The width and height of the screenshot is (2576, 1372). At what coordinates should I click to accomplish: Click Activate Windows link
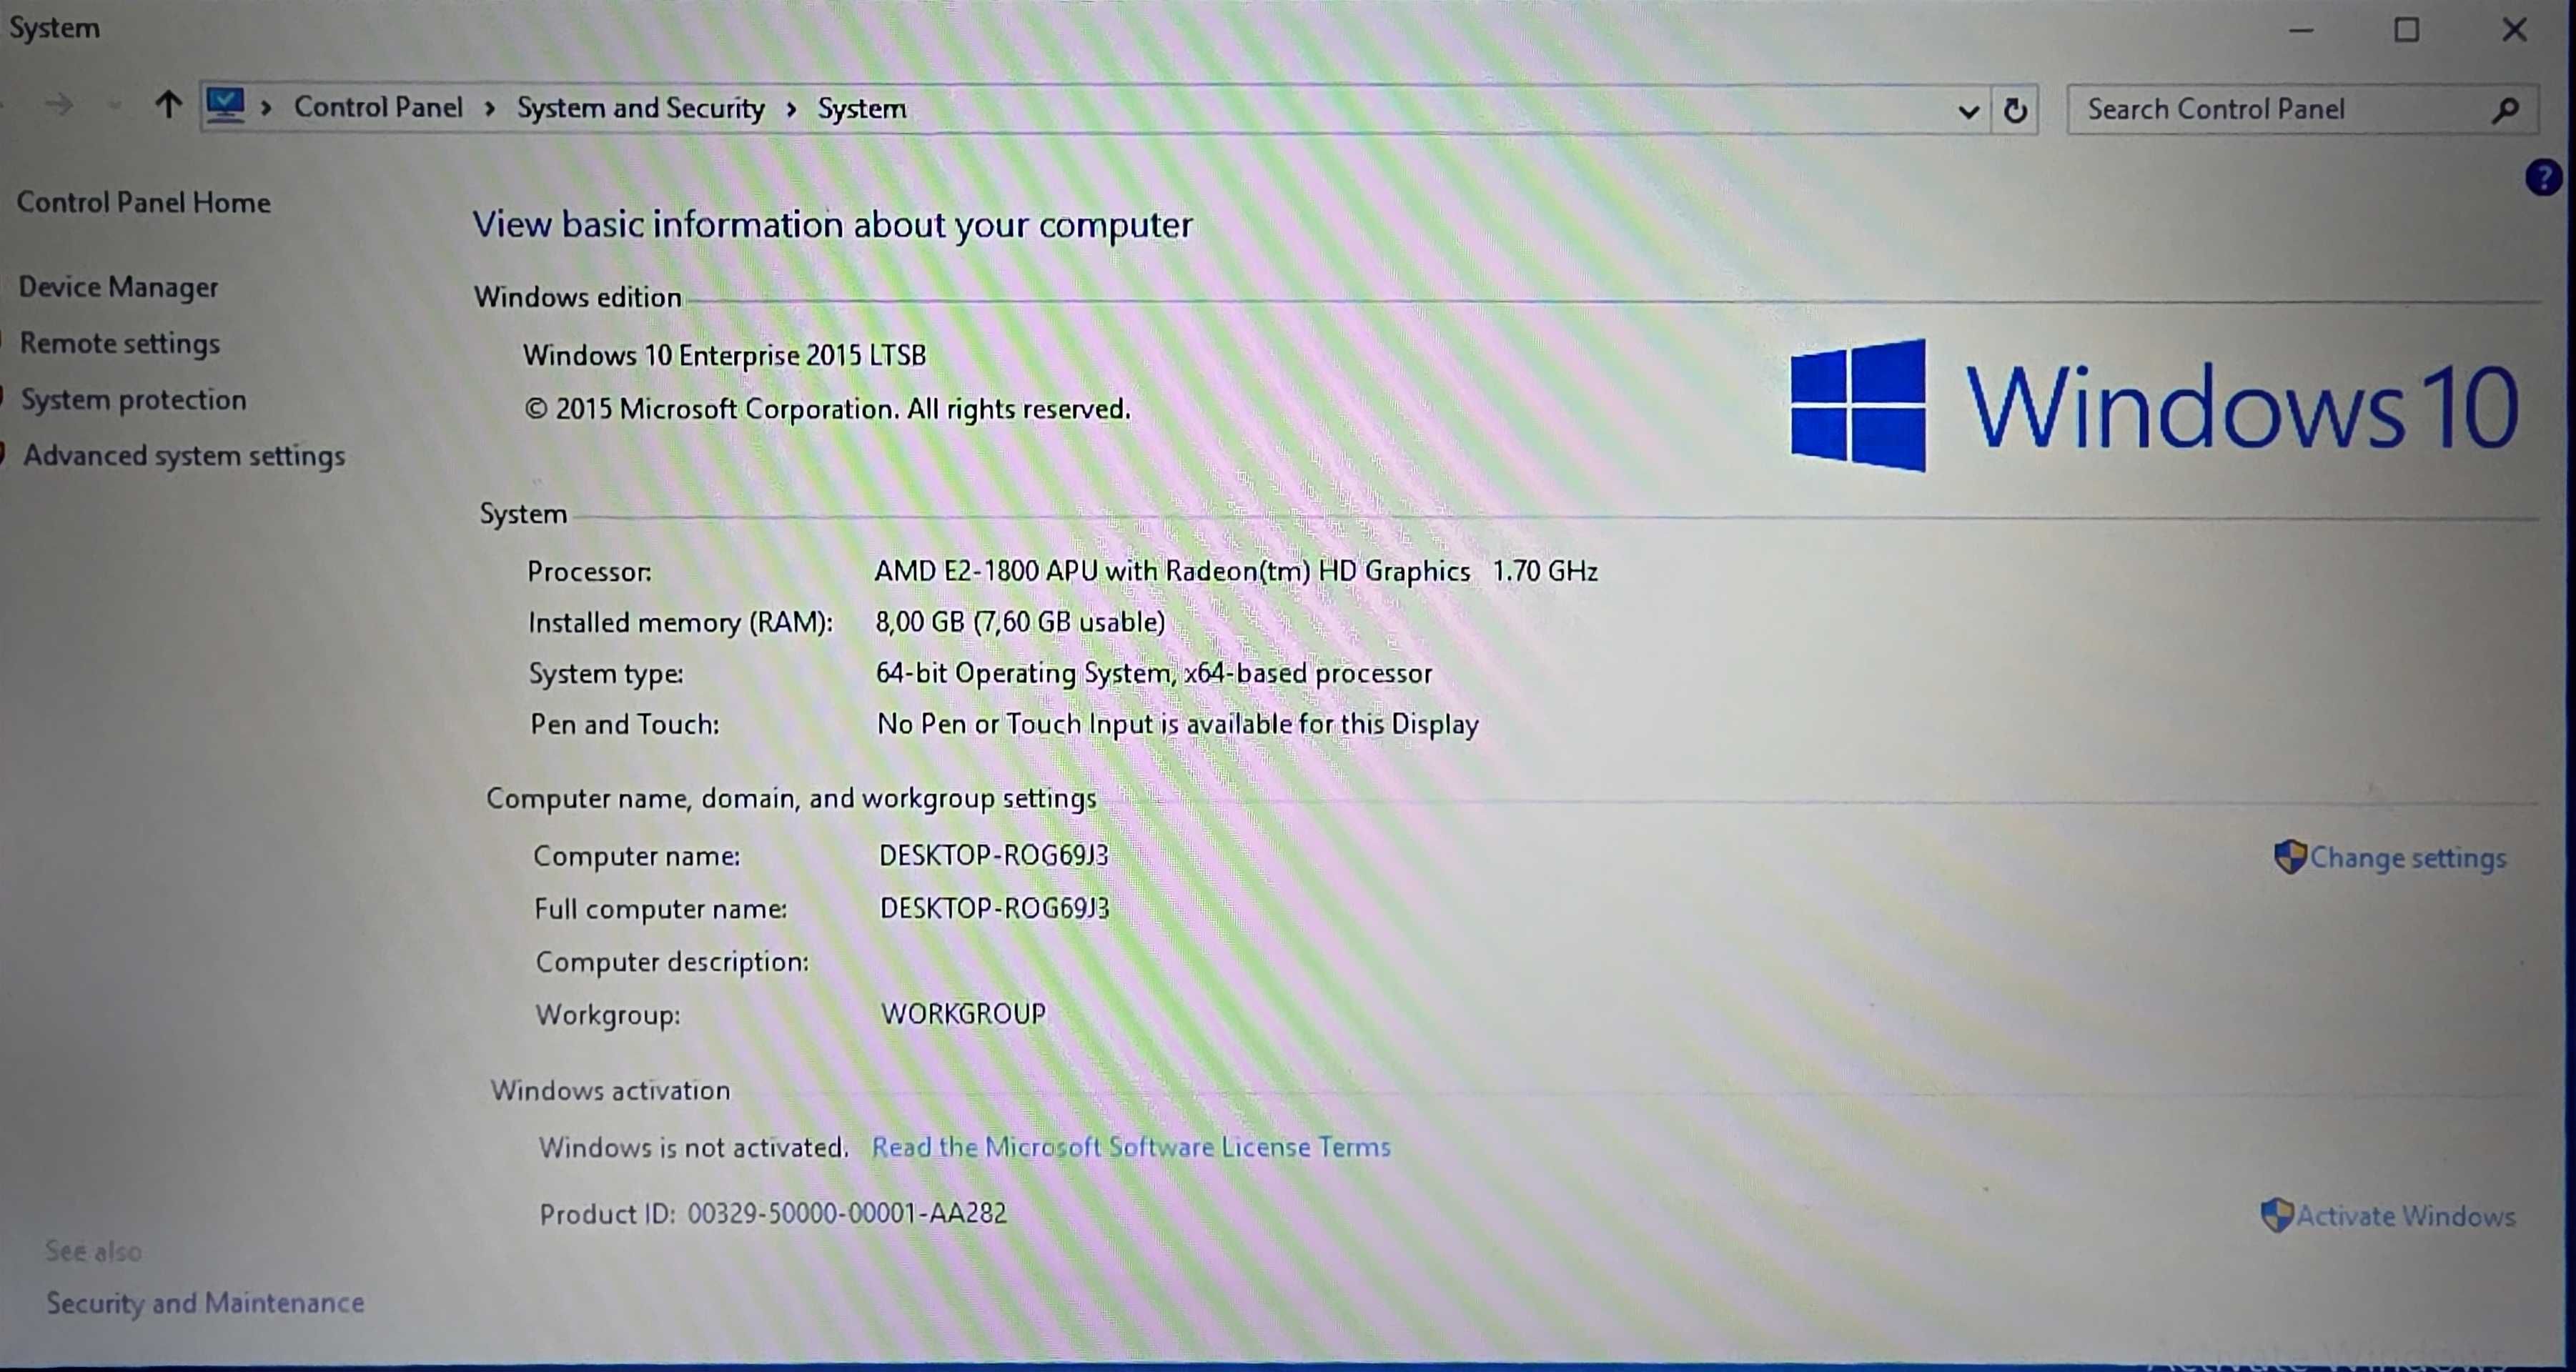tap(2405, 1216)
